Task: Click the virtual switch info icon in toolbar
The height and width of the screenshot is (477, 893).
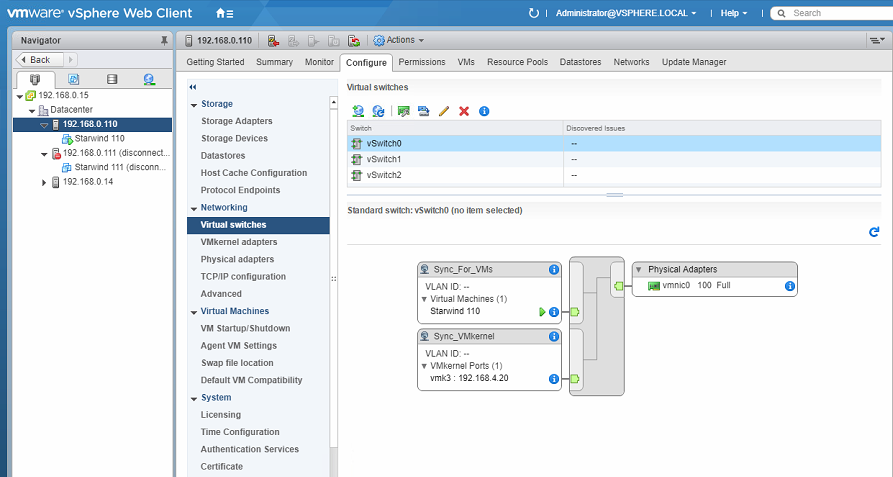Action: pos(484,111)
